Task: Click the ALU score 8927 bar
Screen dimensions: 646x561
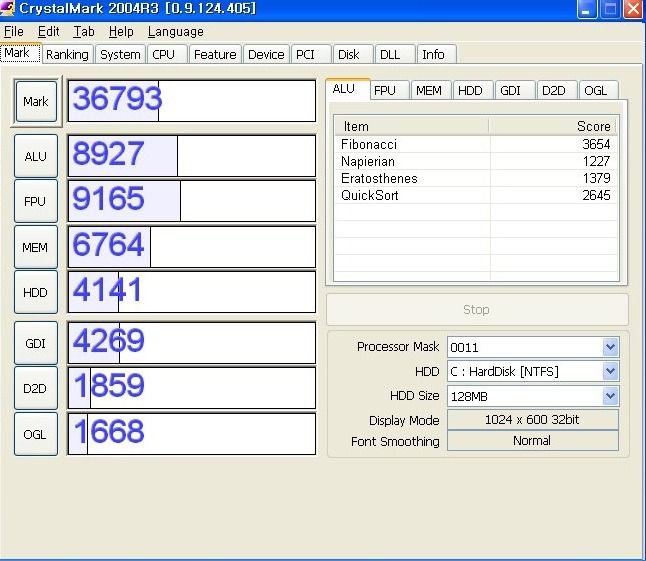Action: click(x=192, y=156)
